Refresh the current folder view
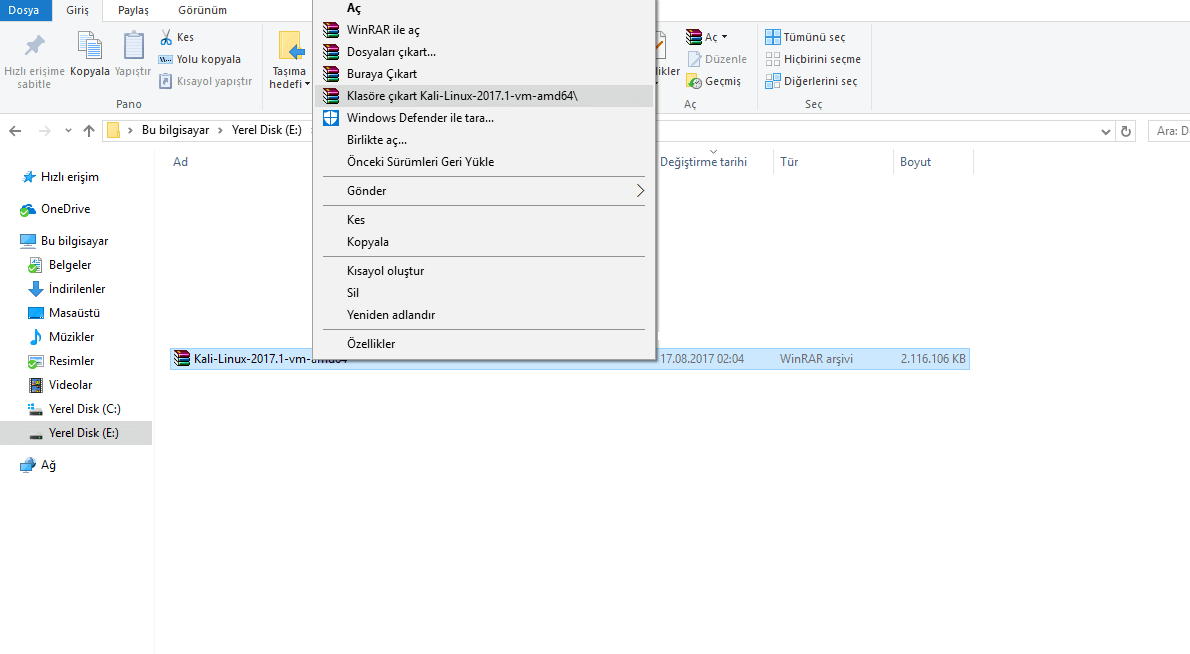The width and height of the screenshot is (1190, 654). tap(1125, 131)
